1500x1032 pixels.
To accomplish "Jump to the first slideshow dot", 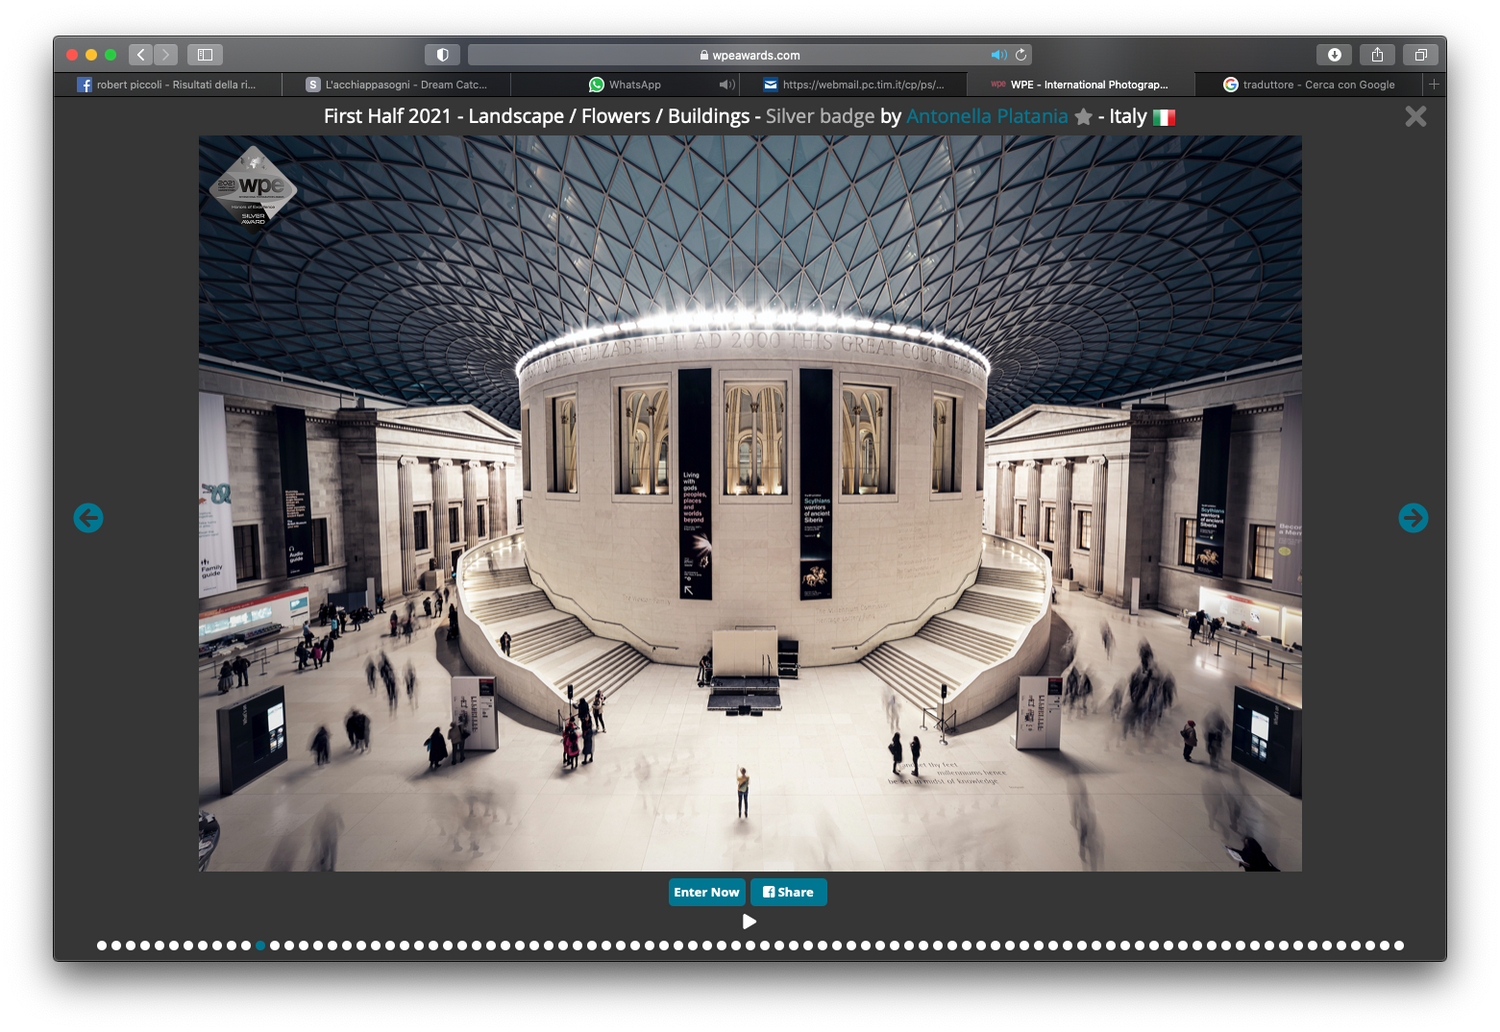I will 102,945.
